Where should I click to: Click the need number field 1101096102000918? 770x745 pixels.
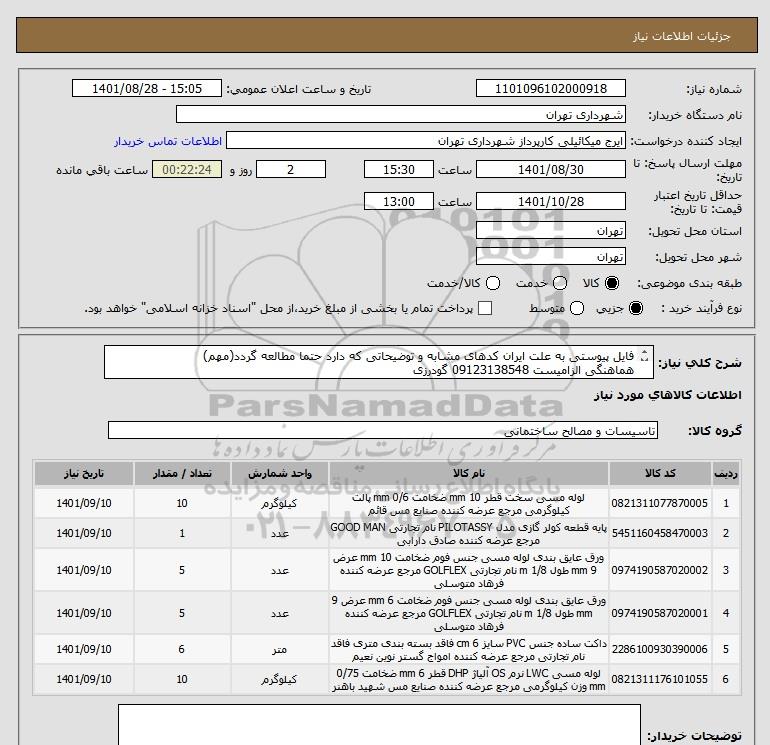(x=550, y=88)
